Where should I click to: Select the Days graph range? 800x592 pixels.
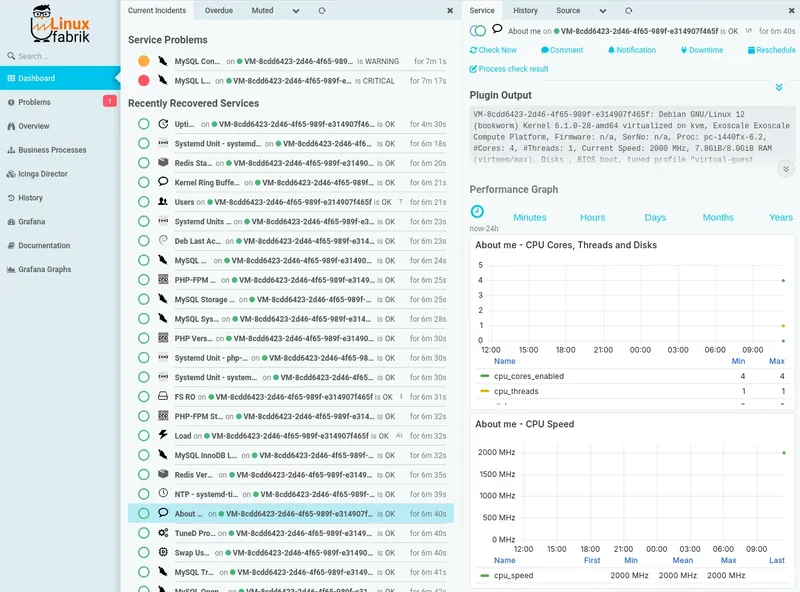(x=655, y=217)
